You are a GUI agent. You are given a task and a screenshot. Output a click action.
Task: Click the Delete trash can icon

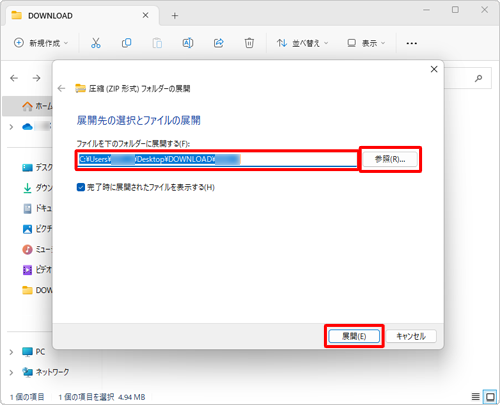click(249, 43)
